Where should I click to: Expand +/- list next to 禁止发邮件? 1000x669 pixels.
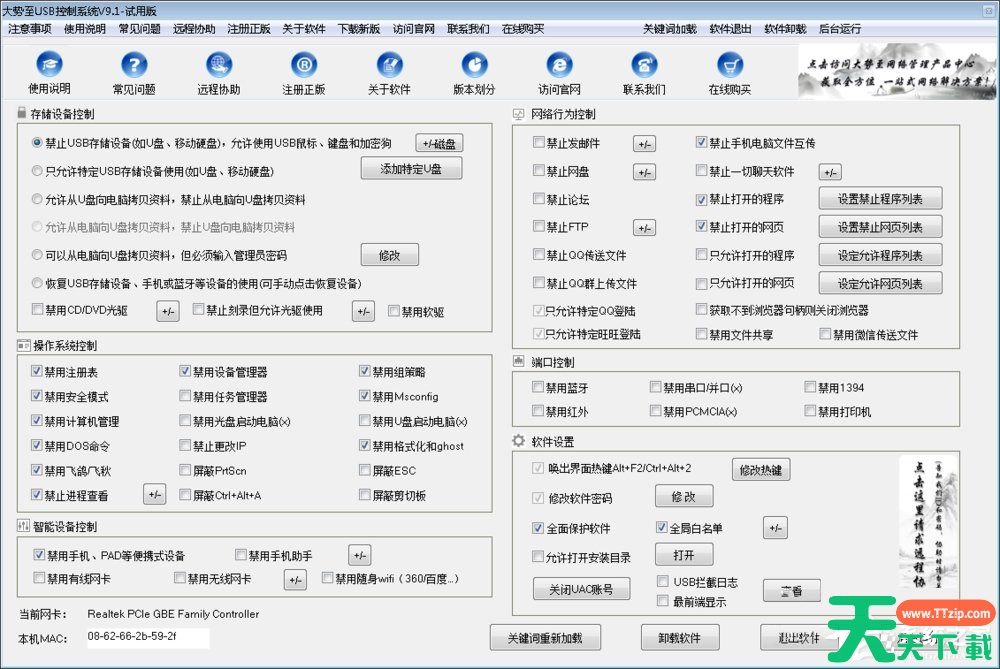pyautogui.click(x=644, y=144)
